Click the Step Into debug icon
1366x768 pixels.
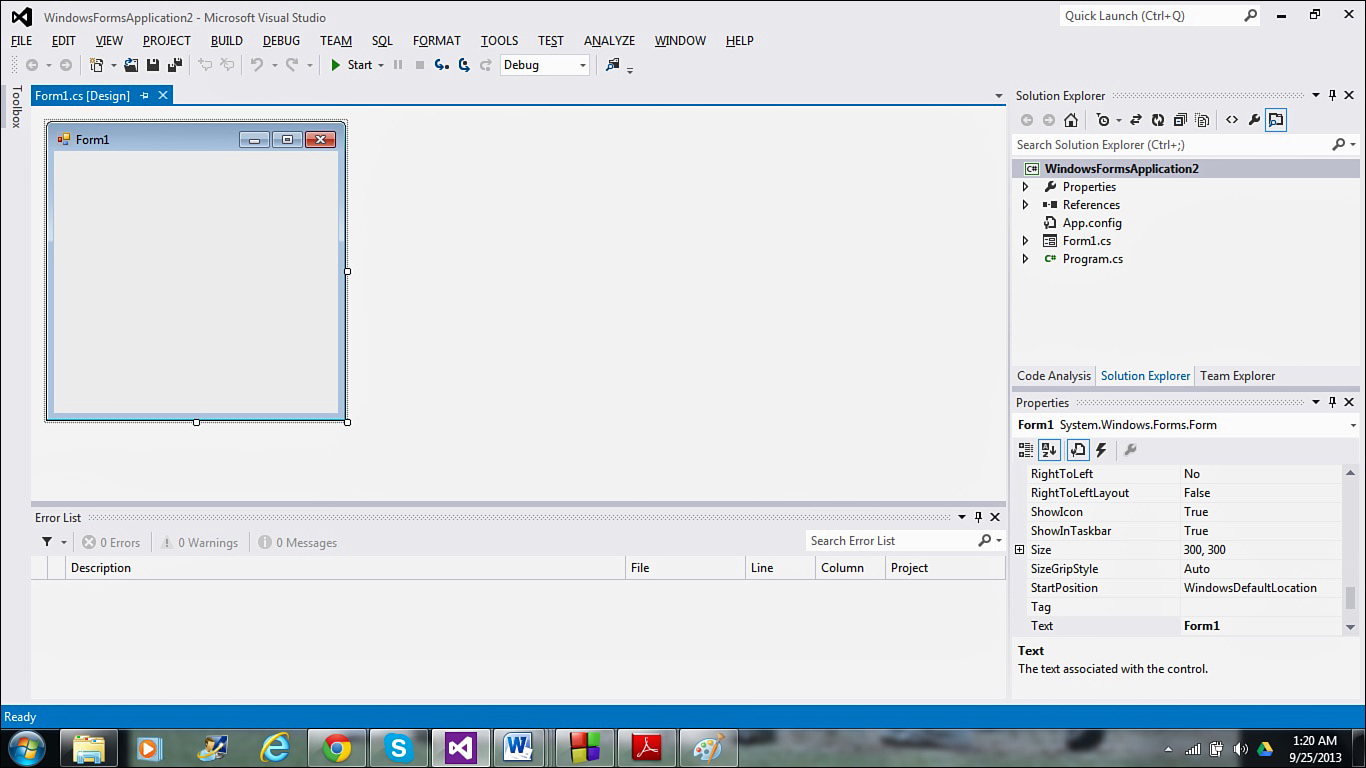pos(441,65)
